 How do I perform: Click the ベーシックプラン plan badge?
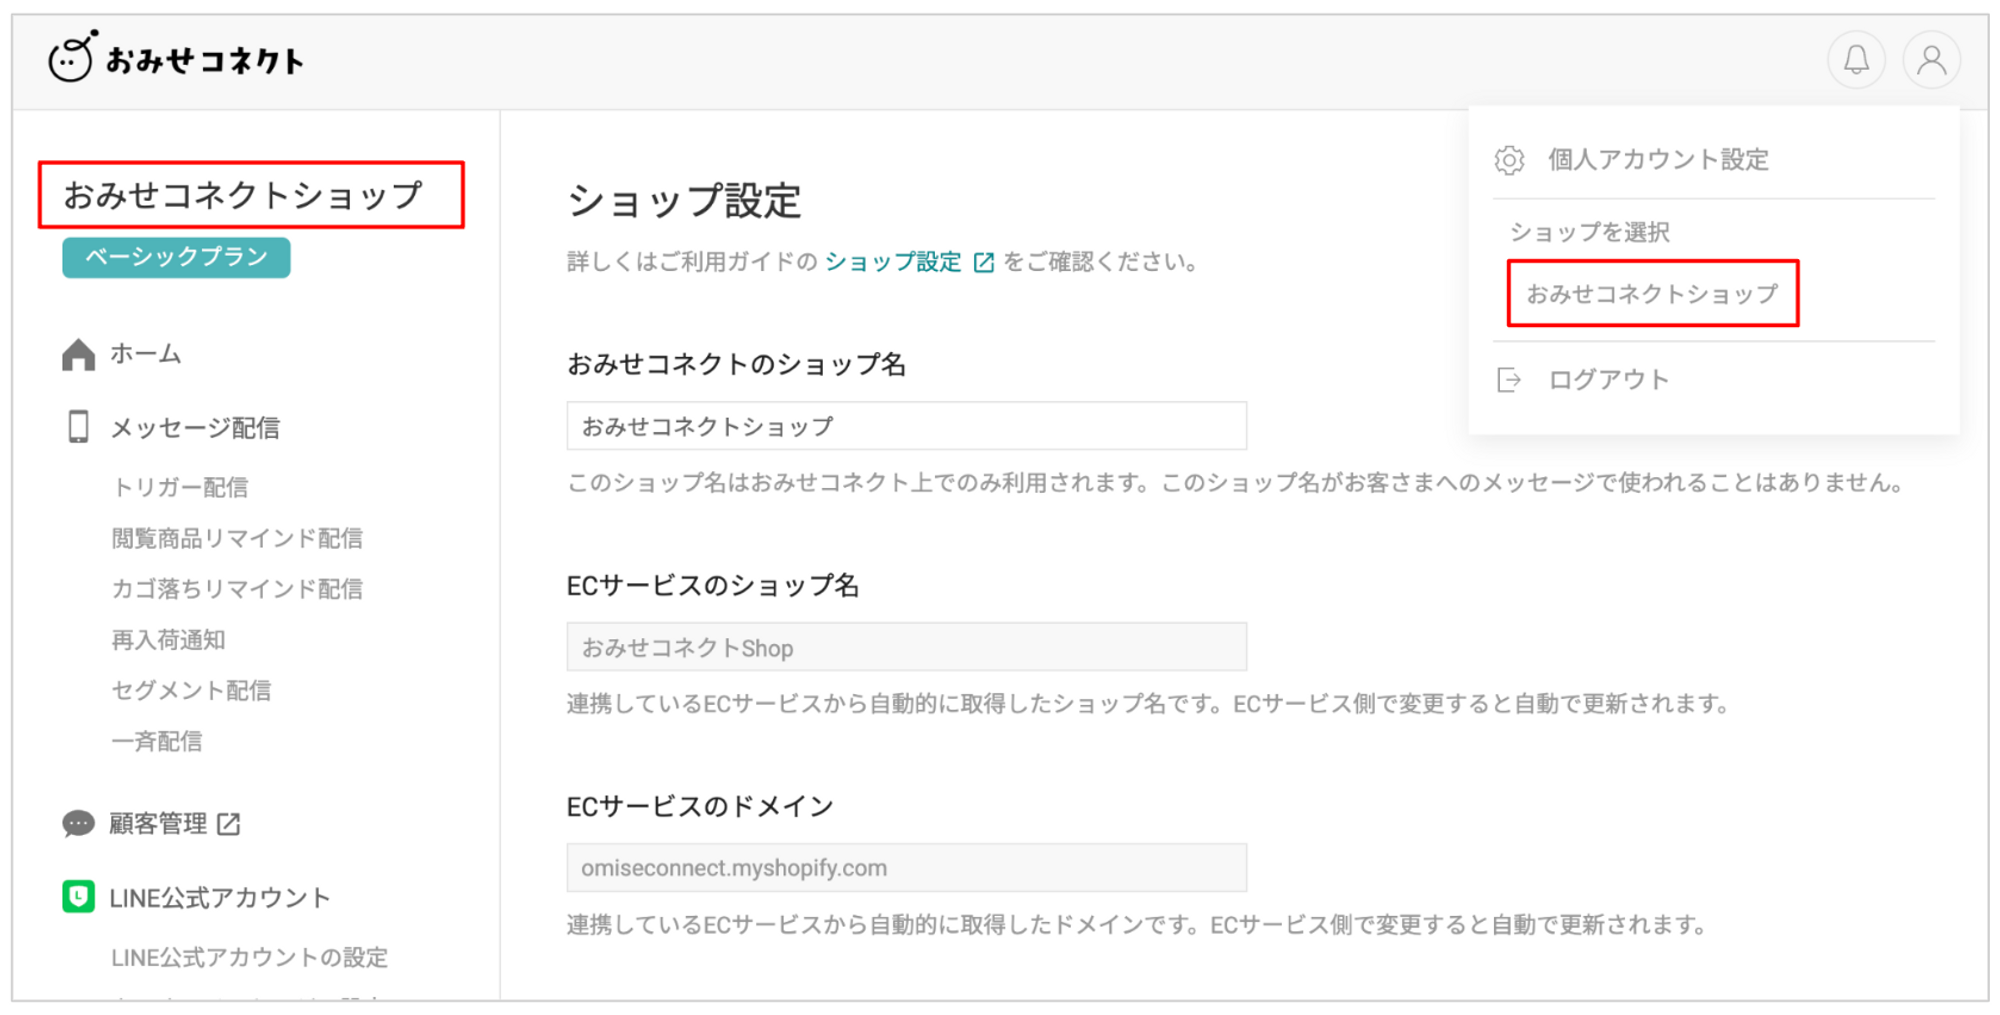pos(176,258)
